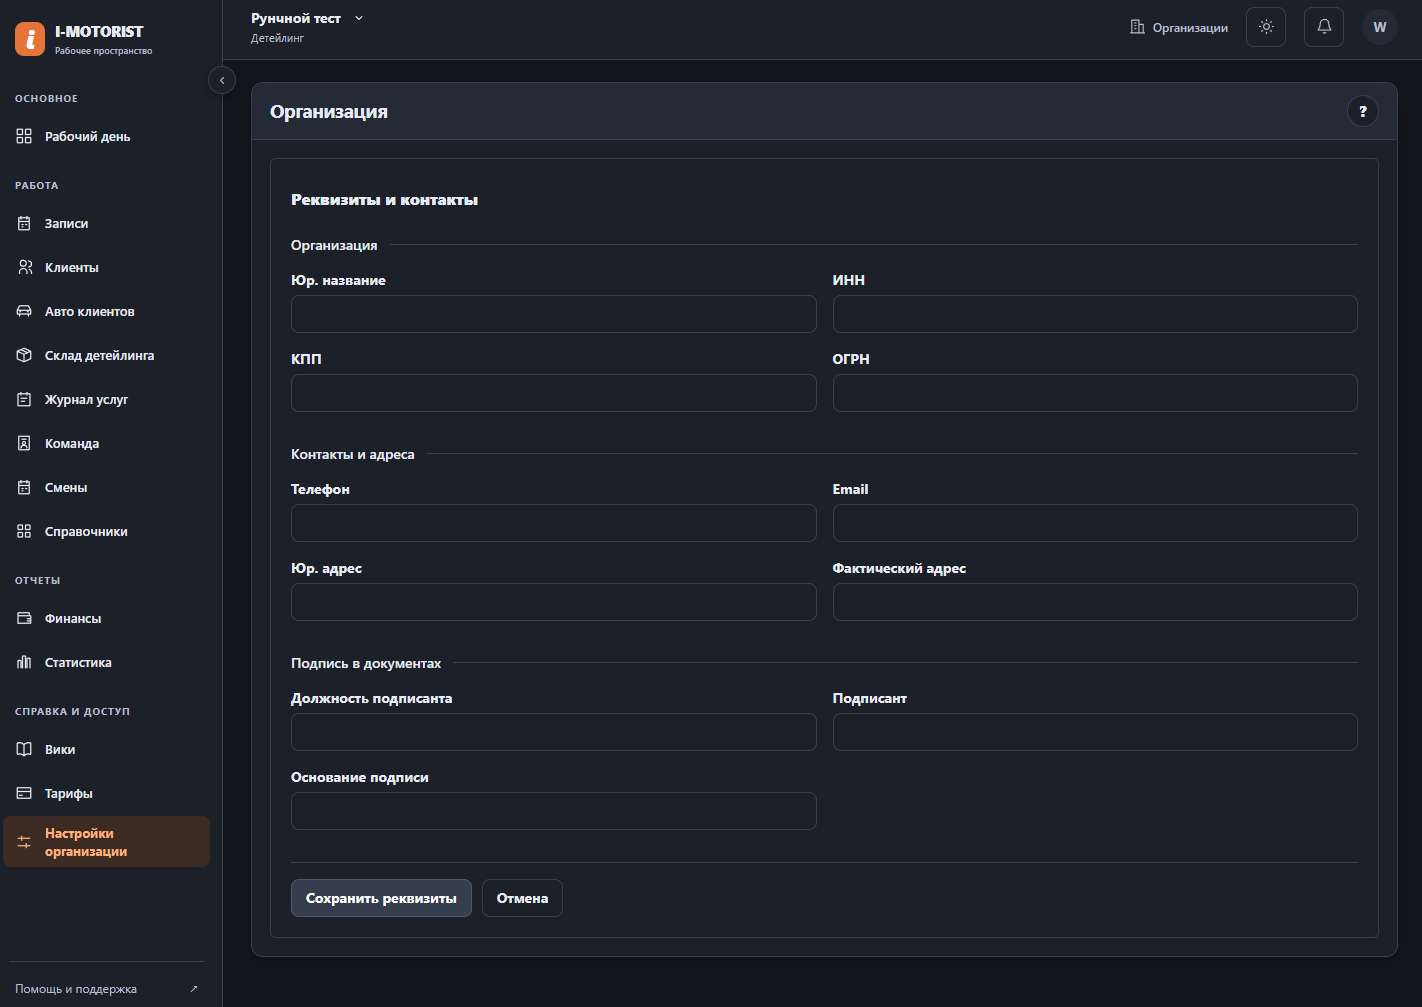Focus the Телефон field
Viewport: 1422px width, 1007px height.
(554, 523)
